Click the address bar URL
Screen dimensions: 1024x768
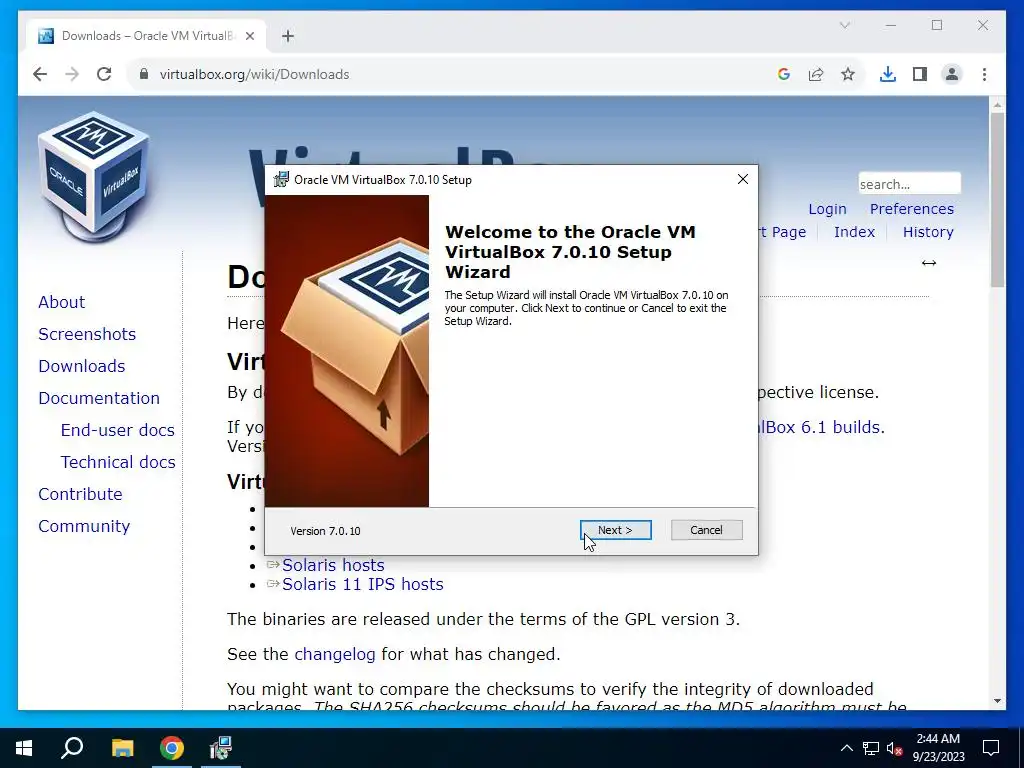[255, 74]
